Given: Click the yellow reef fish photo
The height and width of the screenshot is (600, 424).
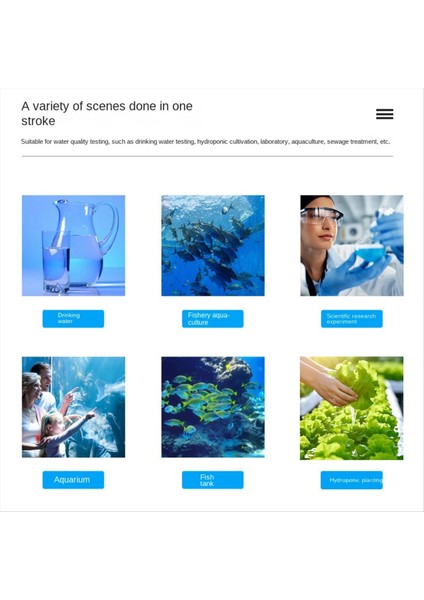Looking at the screenshot, I should point(213,407).
